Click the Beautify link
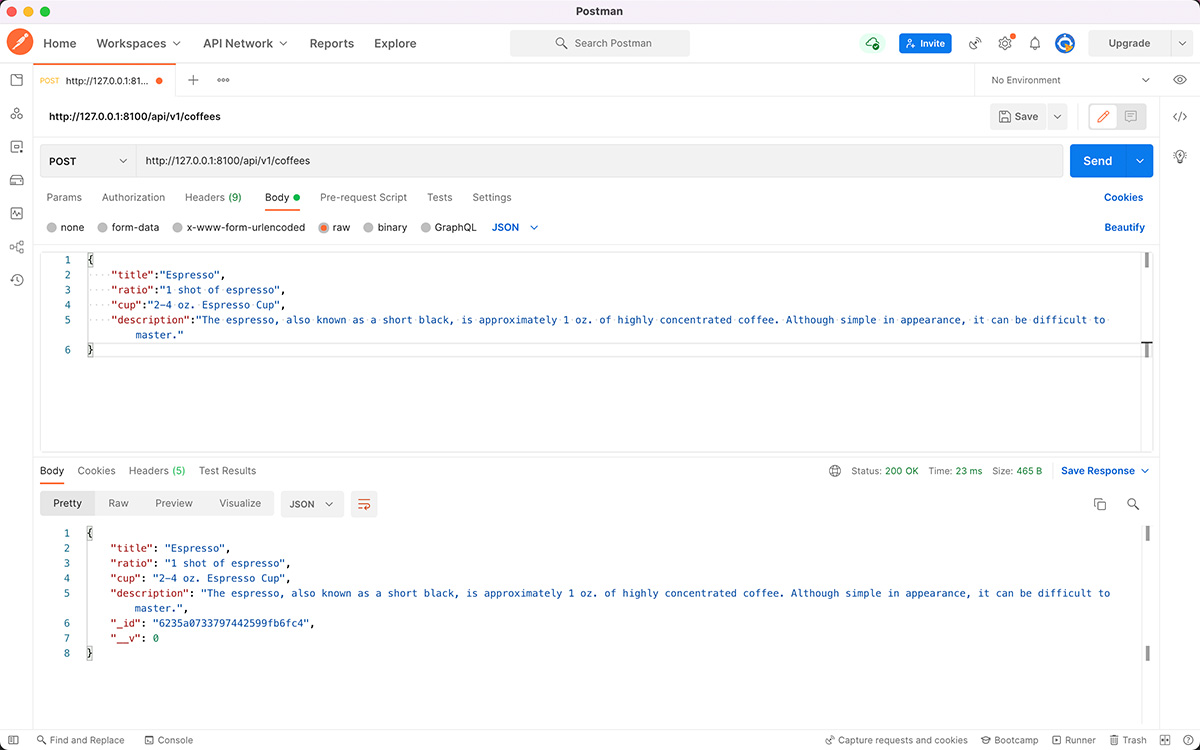This screenshot has height=750, width=1200. [x=1124, y=228]
